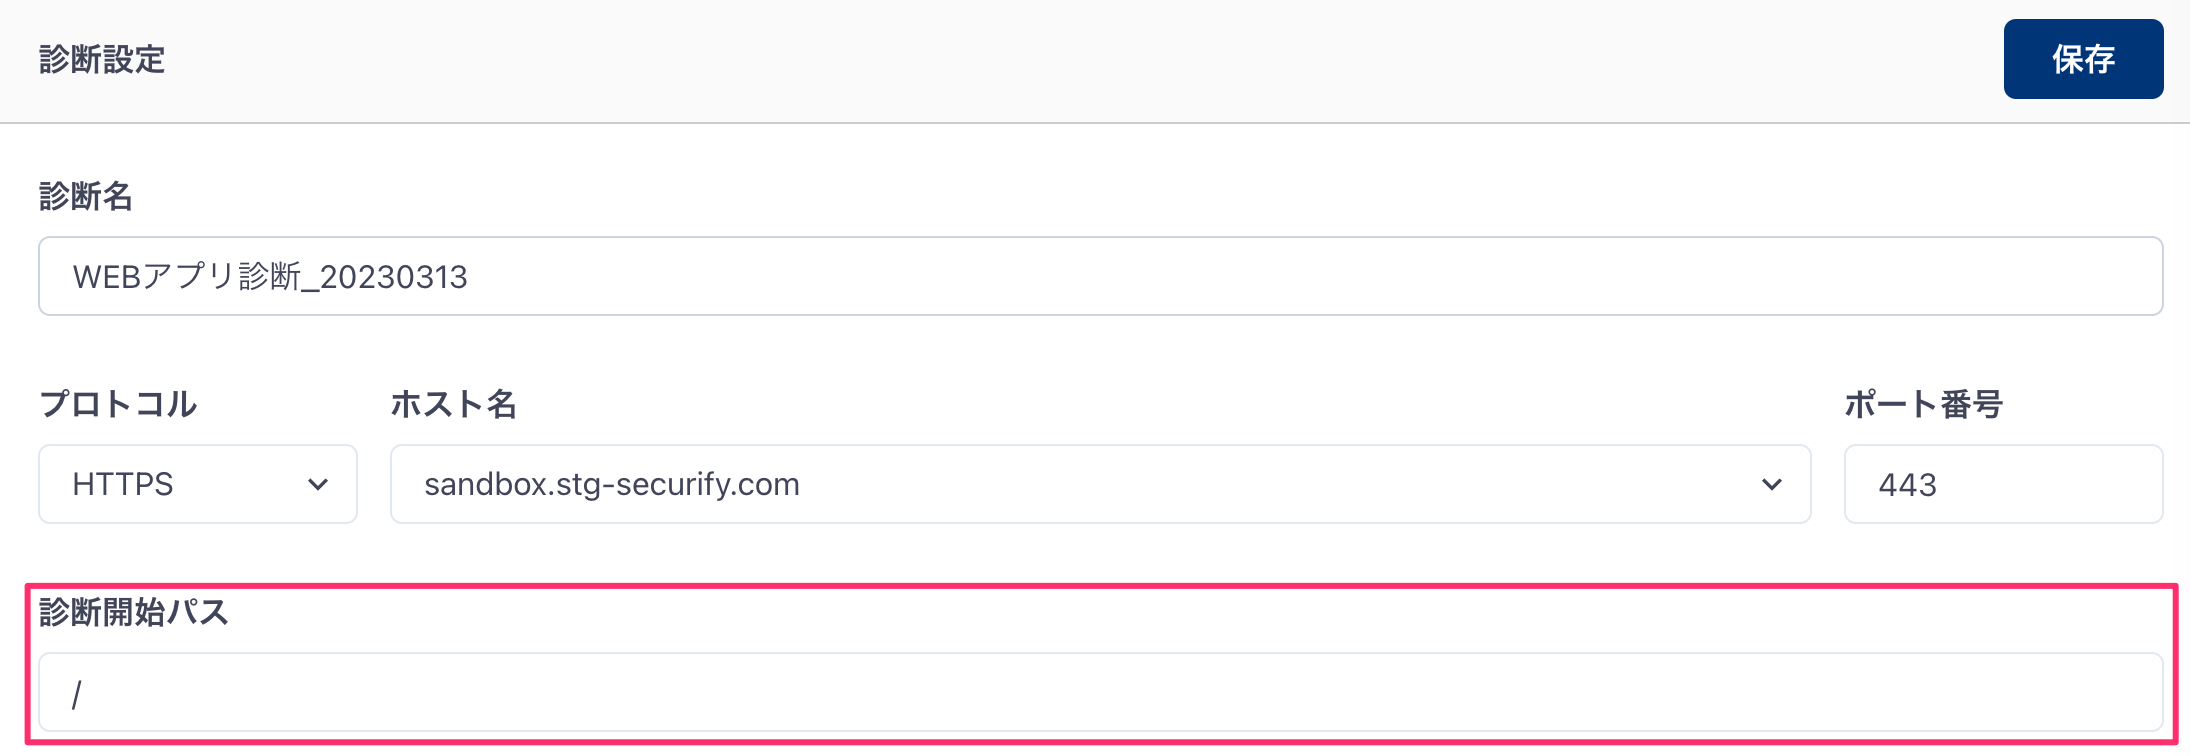Click the chevron arrow beside HTTPS
This screenshot has height=756, width=2190.
click(x=318, y=485)
